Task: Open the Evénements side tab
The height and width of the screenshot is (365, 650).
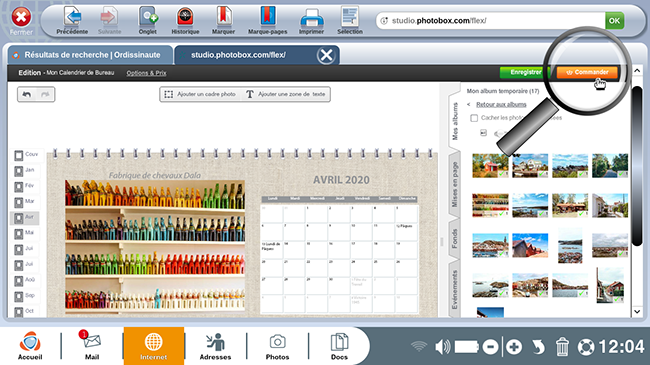Action: 455,290
